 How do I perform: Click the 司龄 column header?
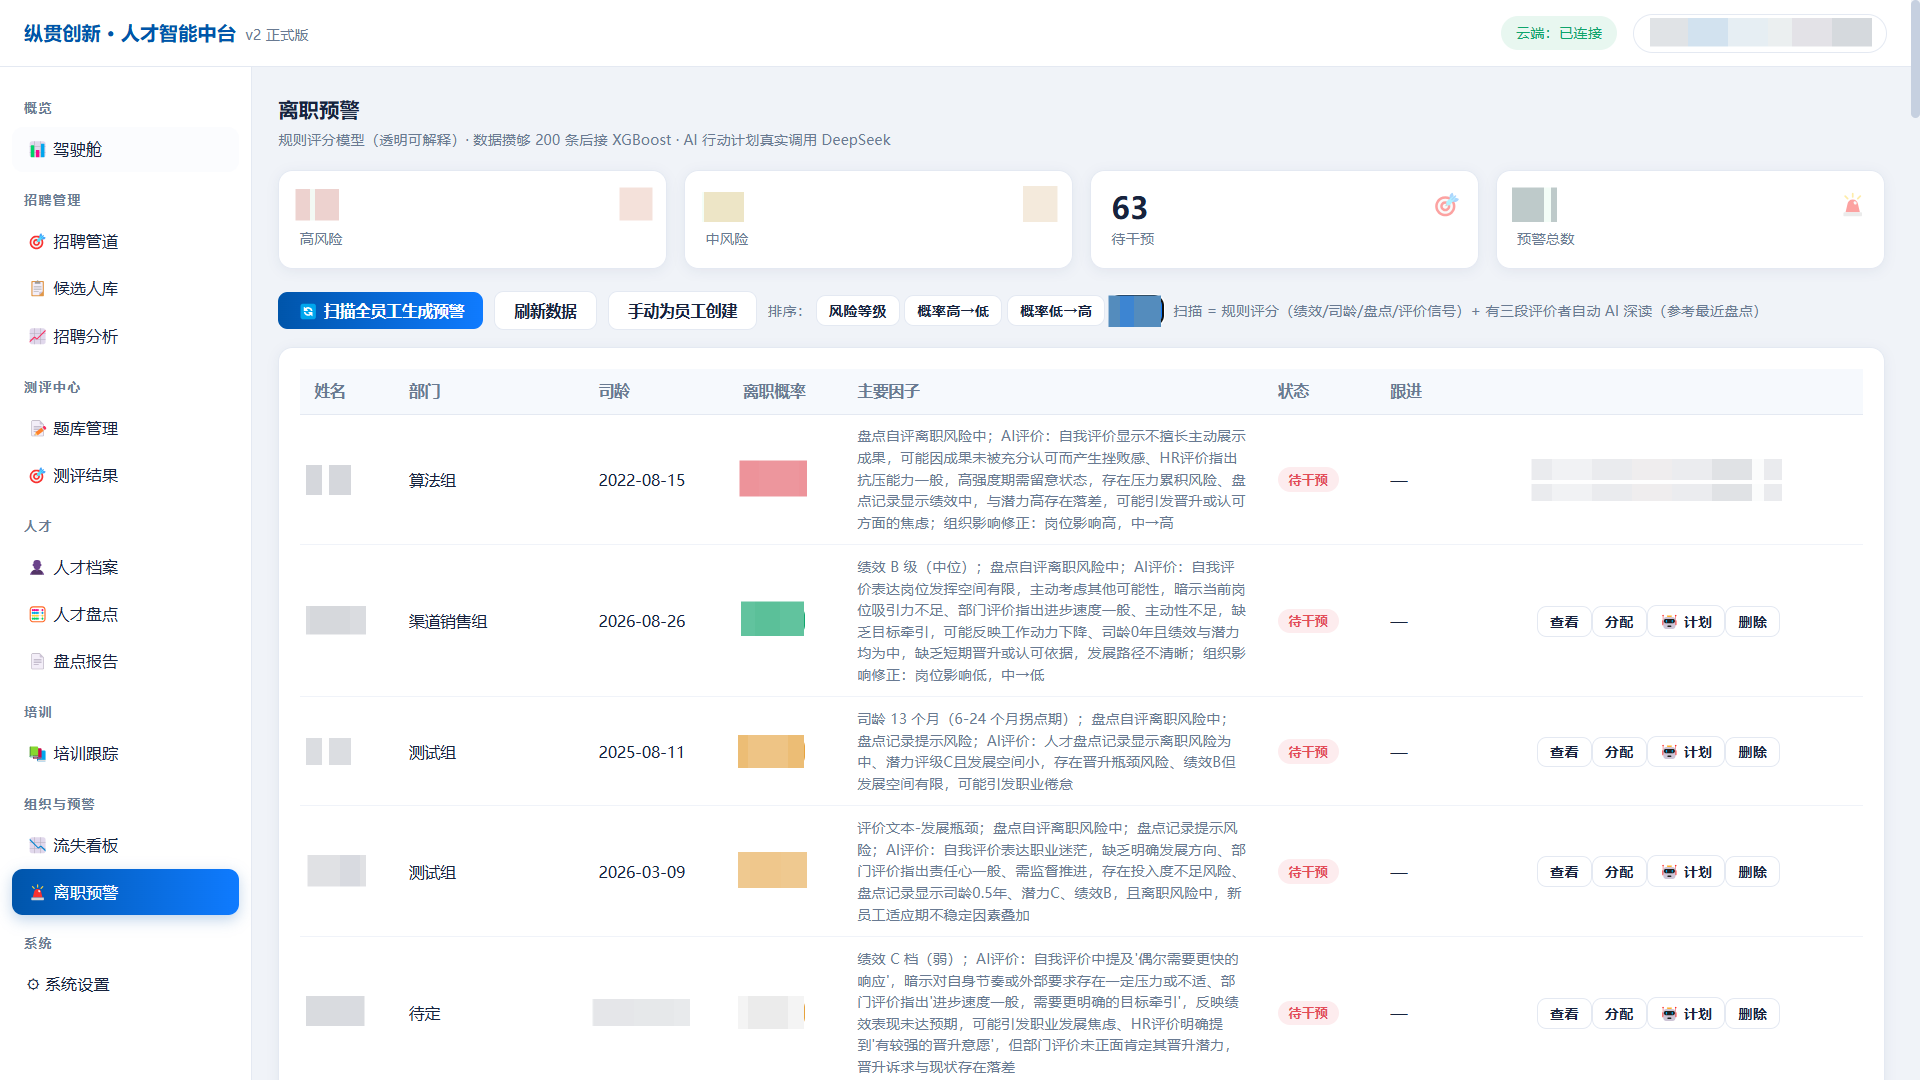click(x=614, y=392)
